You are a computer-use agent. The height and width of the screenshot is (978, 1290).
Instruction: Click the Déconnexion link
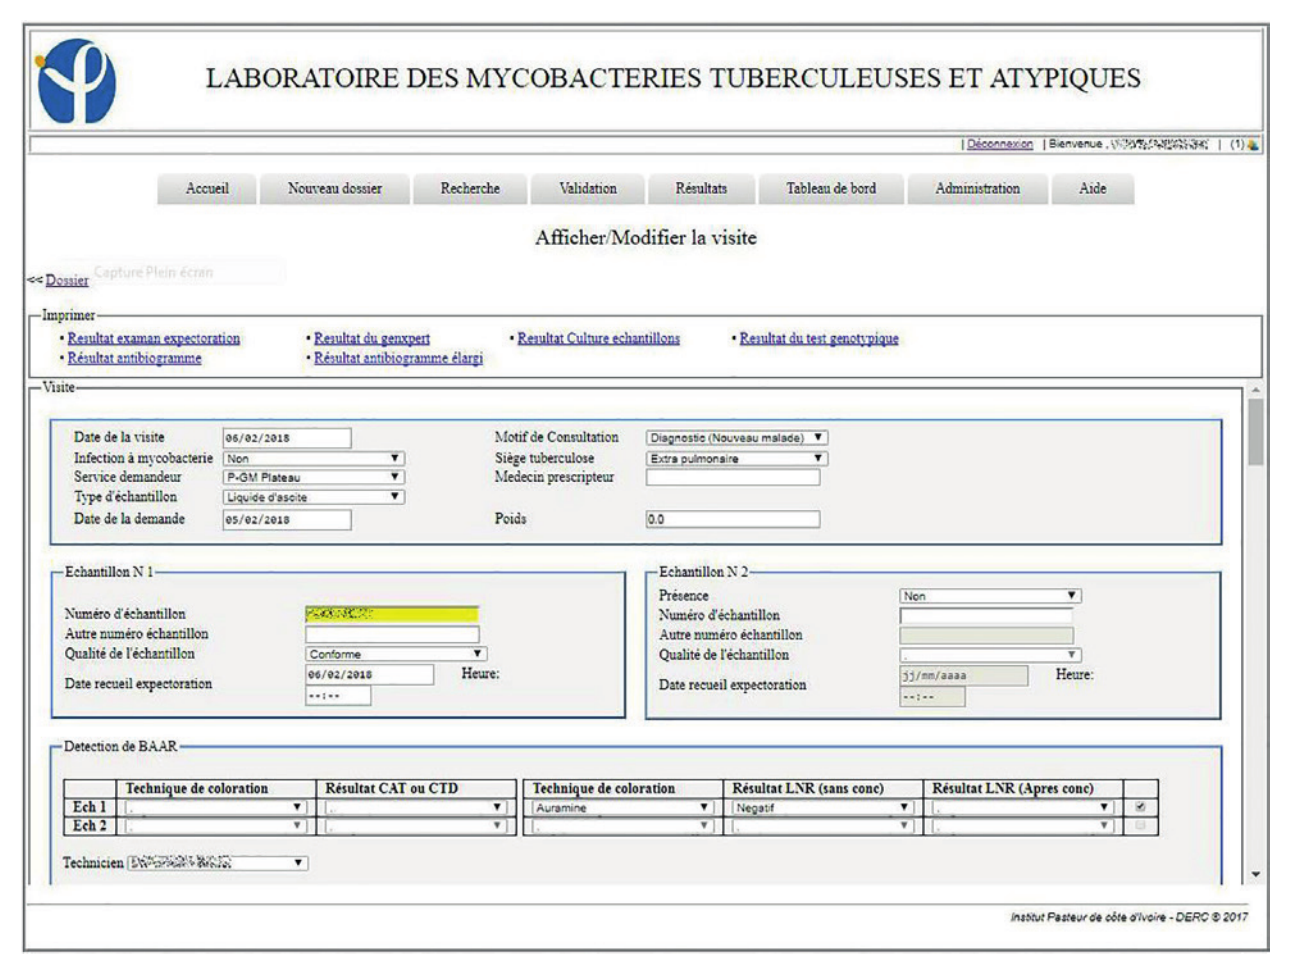coord(999,145)
